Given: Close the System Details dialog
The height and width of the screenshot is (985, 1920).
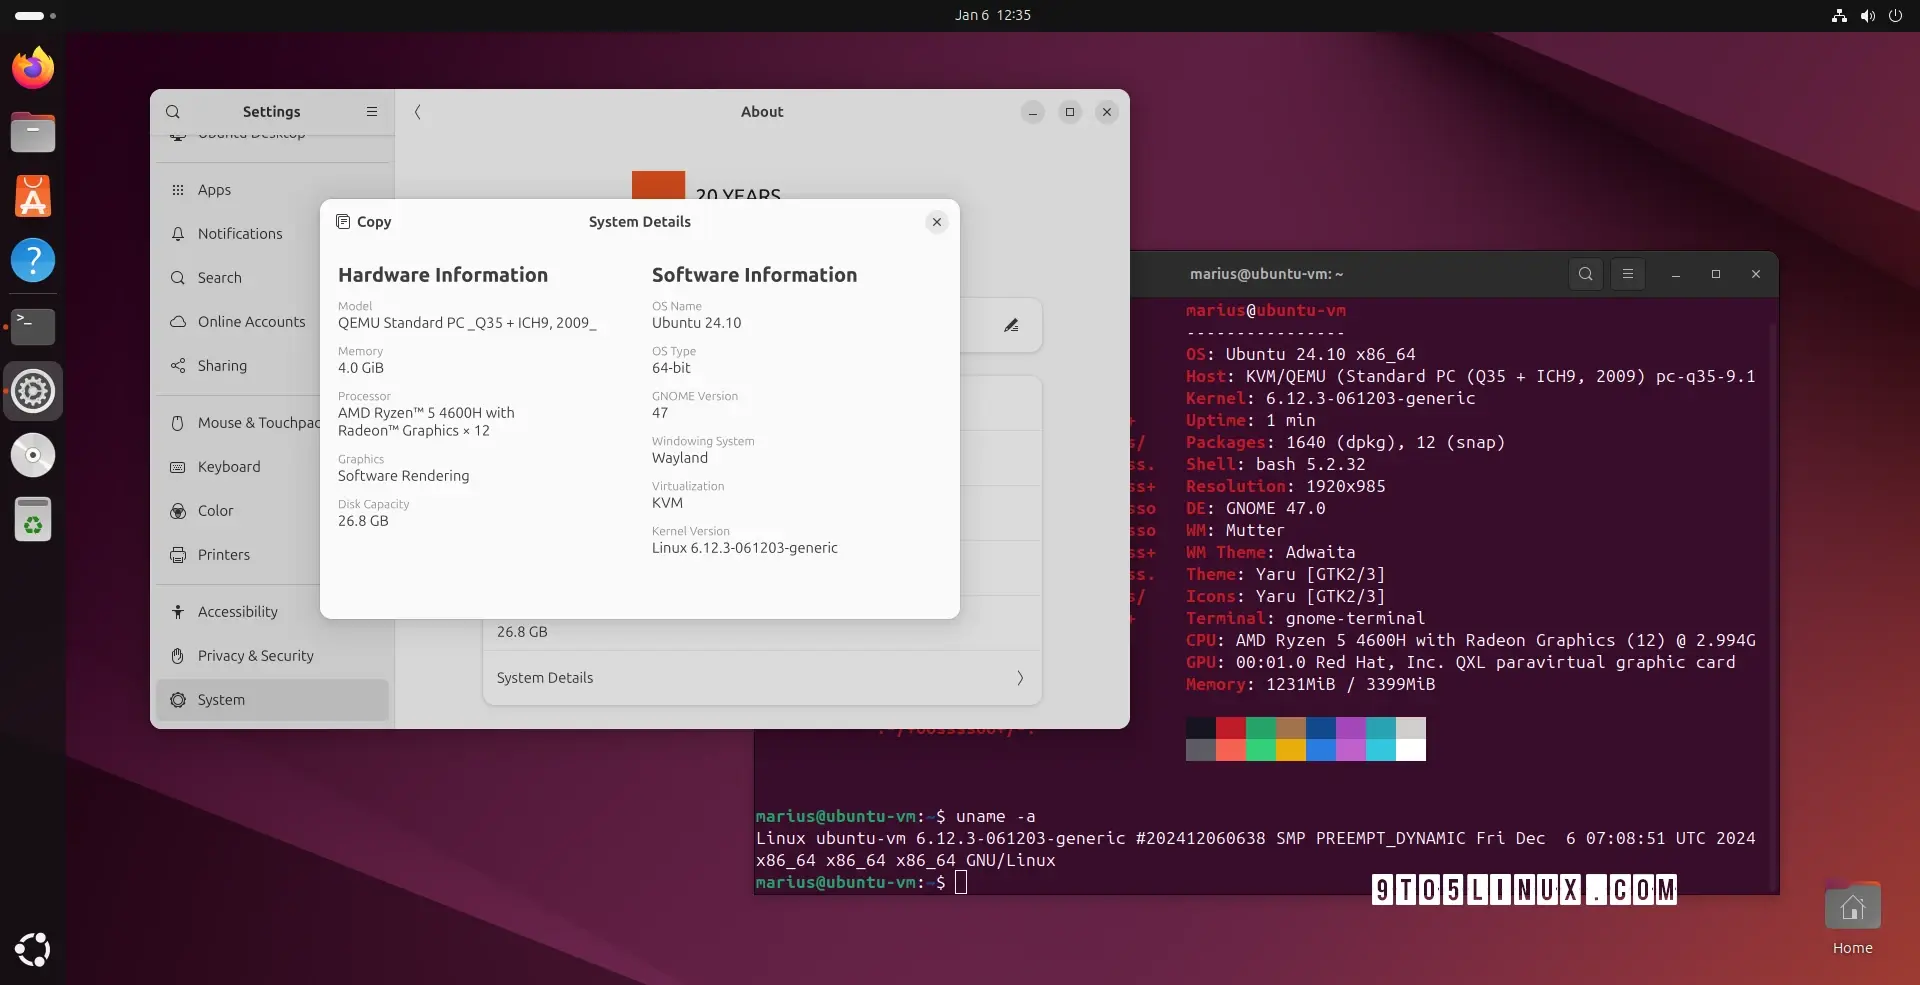Looking at the screenshot, I should pyautogui.click(x=936, y=222).
